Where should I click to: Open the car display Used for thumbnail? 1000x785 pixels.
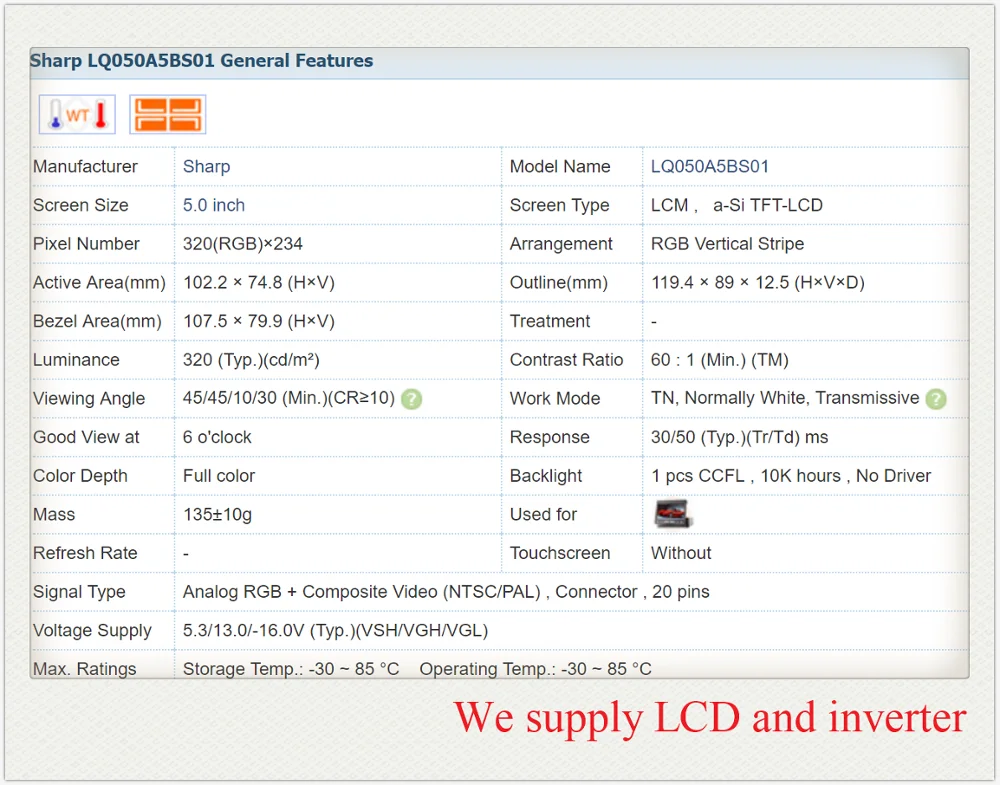click(x=673, y=514)
